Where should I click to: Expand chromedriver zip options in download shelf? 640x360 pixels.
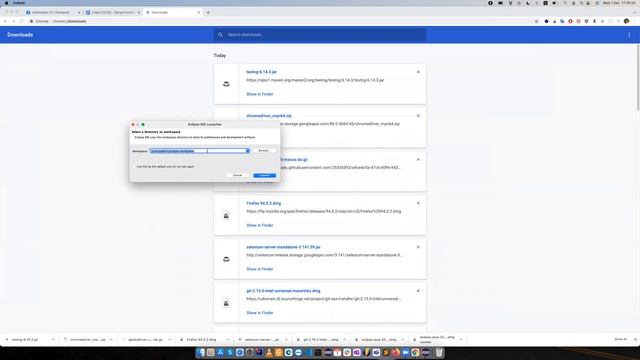111,340
